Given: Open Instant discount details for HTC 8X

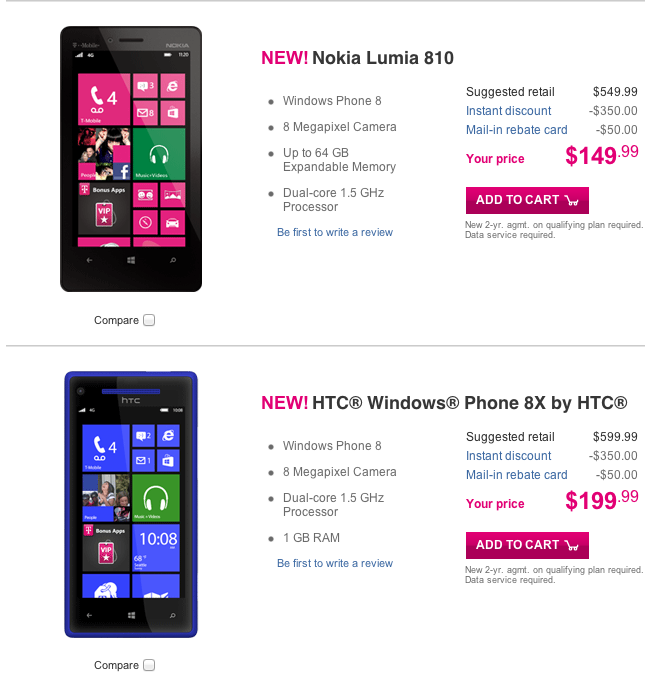Looking at the screenshot, I should coord(508,456).
